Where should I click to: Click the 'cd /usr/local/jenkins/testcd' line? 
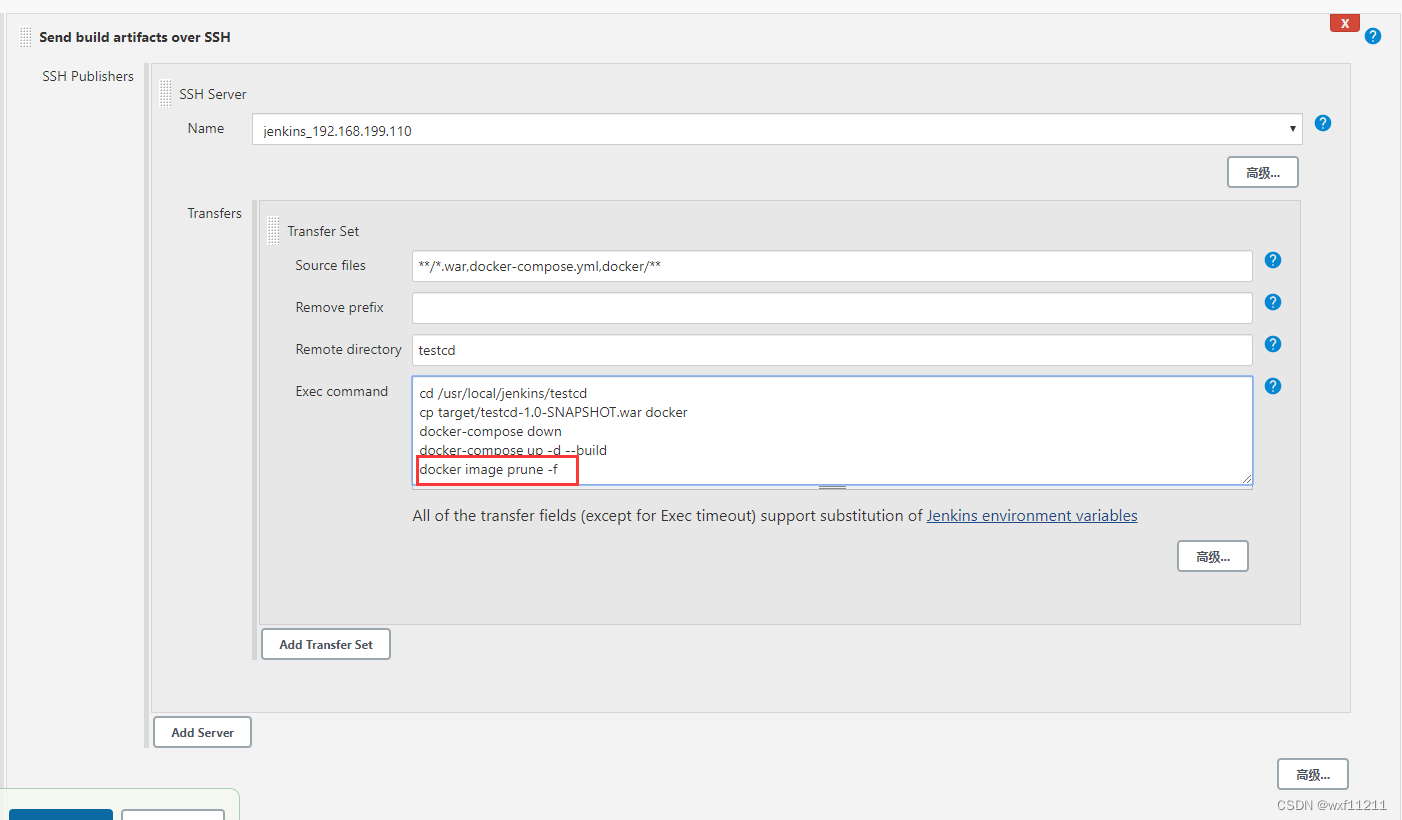[x=503, y=394]
